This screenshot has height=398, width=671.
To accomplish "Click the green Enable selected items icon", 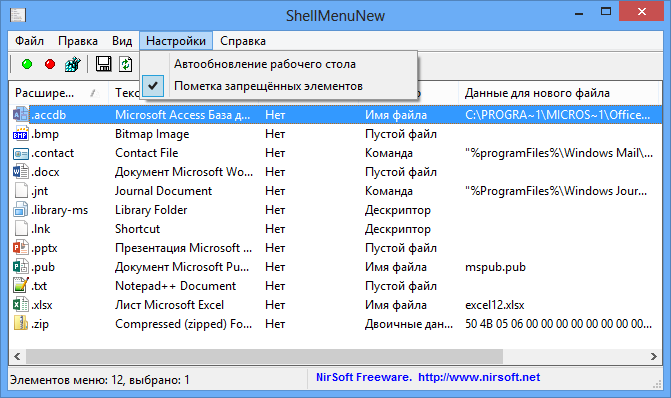I will 27,65.
